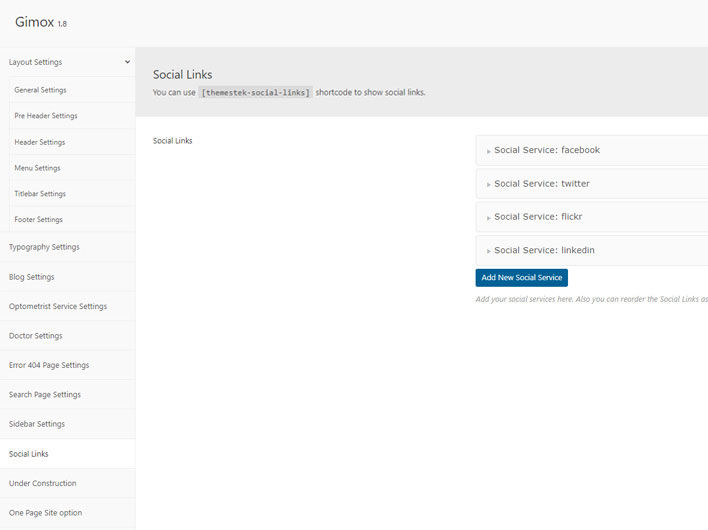This screenshot has width=708, height=530.
Task: Click Add New Social Service button
Action: tap(521, 277)
